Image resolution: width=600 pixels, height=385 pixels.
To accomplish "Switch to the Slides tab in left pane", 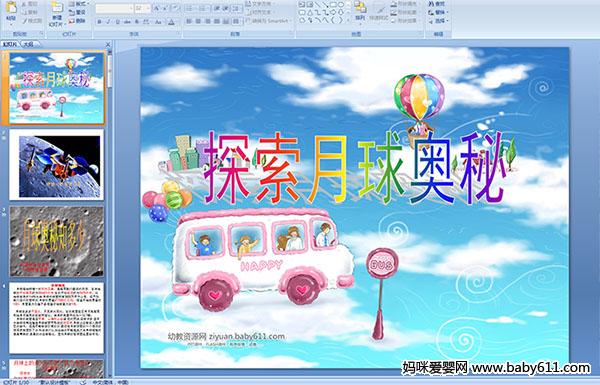I will 10,44.
